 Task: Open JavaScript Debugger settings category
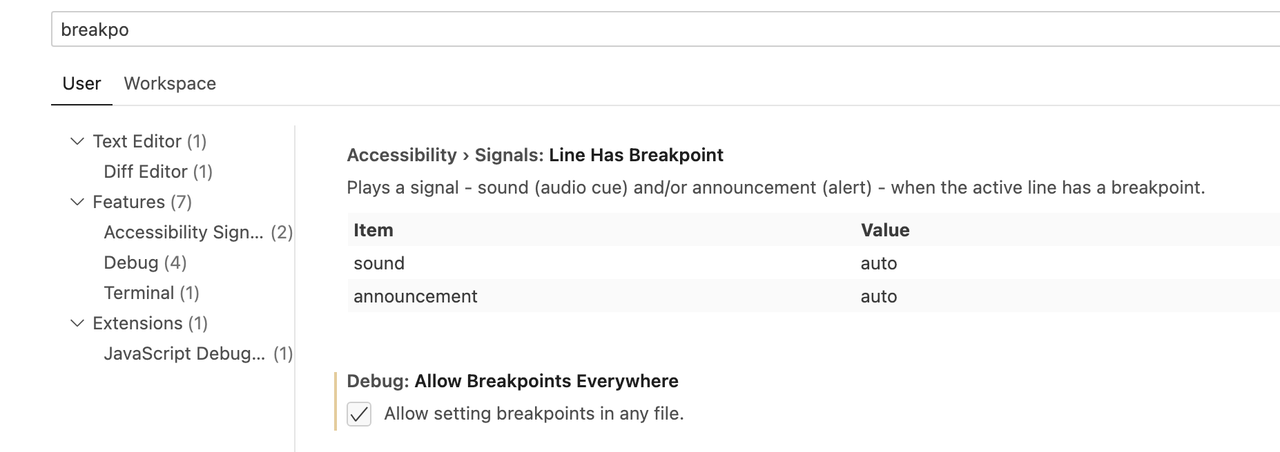(x=184, y=354)
